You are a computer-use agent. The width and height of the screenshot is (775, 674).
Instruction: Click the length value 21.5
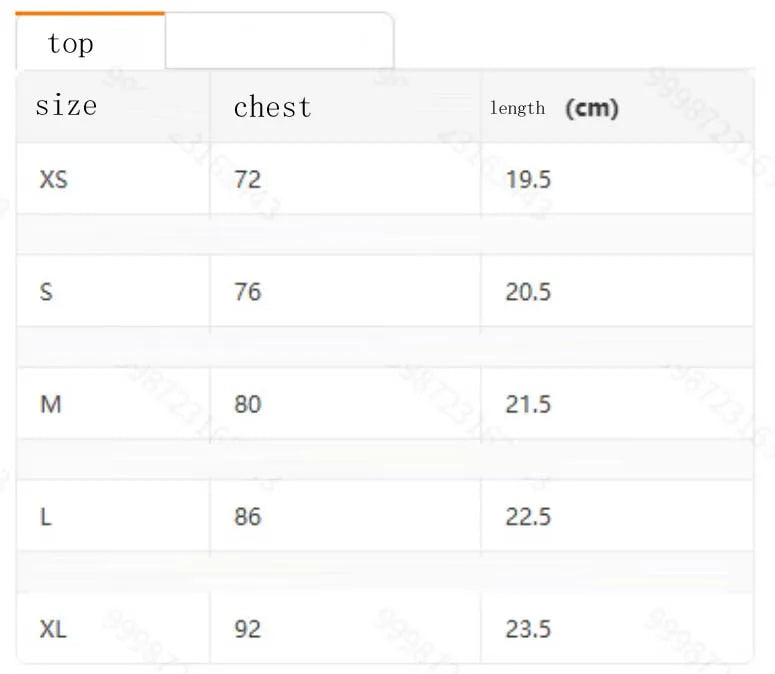pyautogui.click(x=528, y=404)
